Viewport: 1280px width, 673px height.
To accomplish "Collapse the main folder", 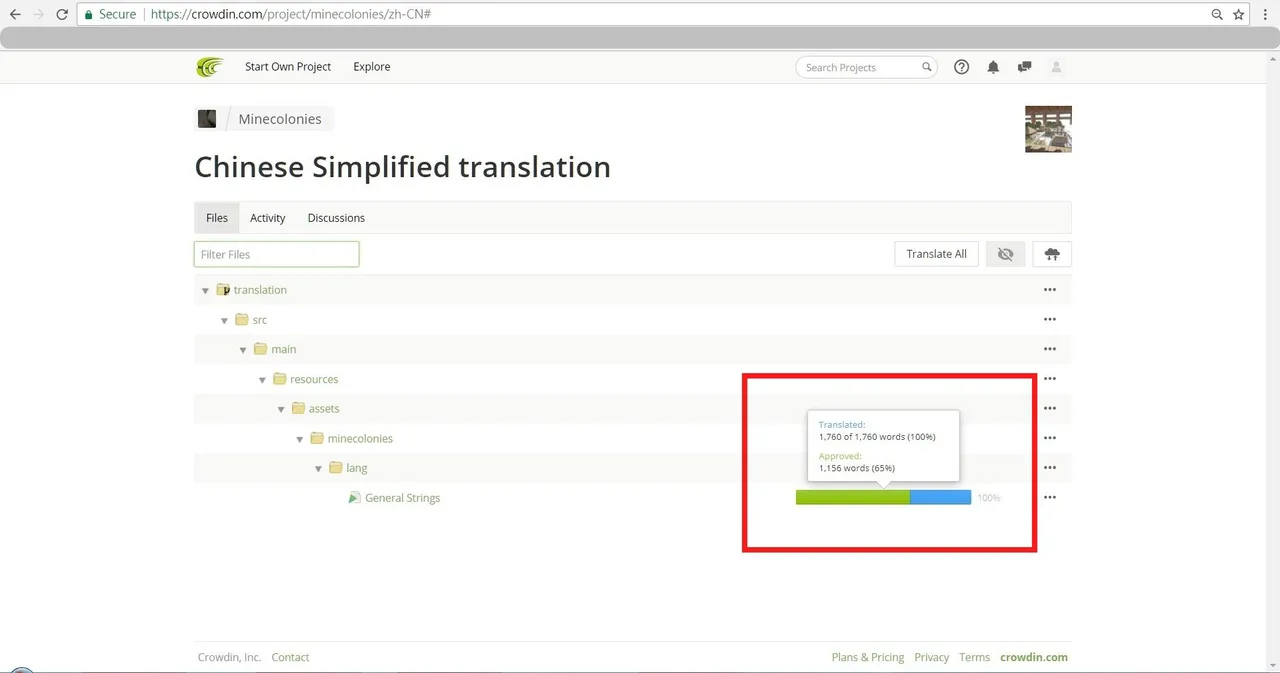I will pos(243,350).
